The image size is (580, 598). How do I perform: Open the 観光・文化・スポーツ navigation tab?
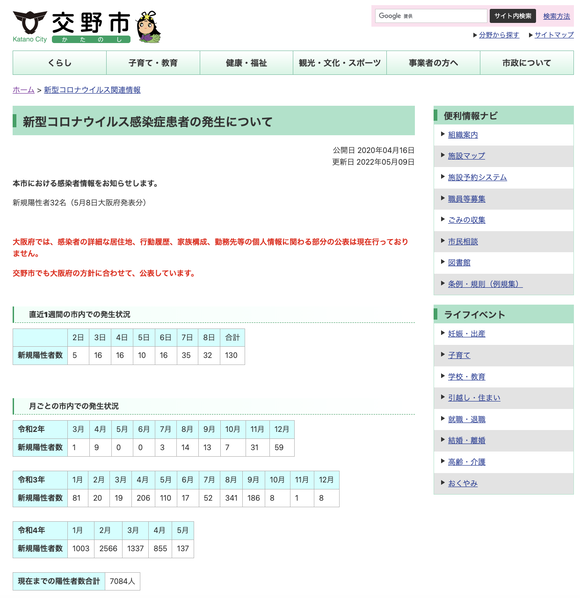[x=340, y=63]
